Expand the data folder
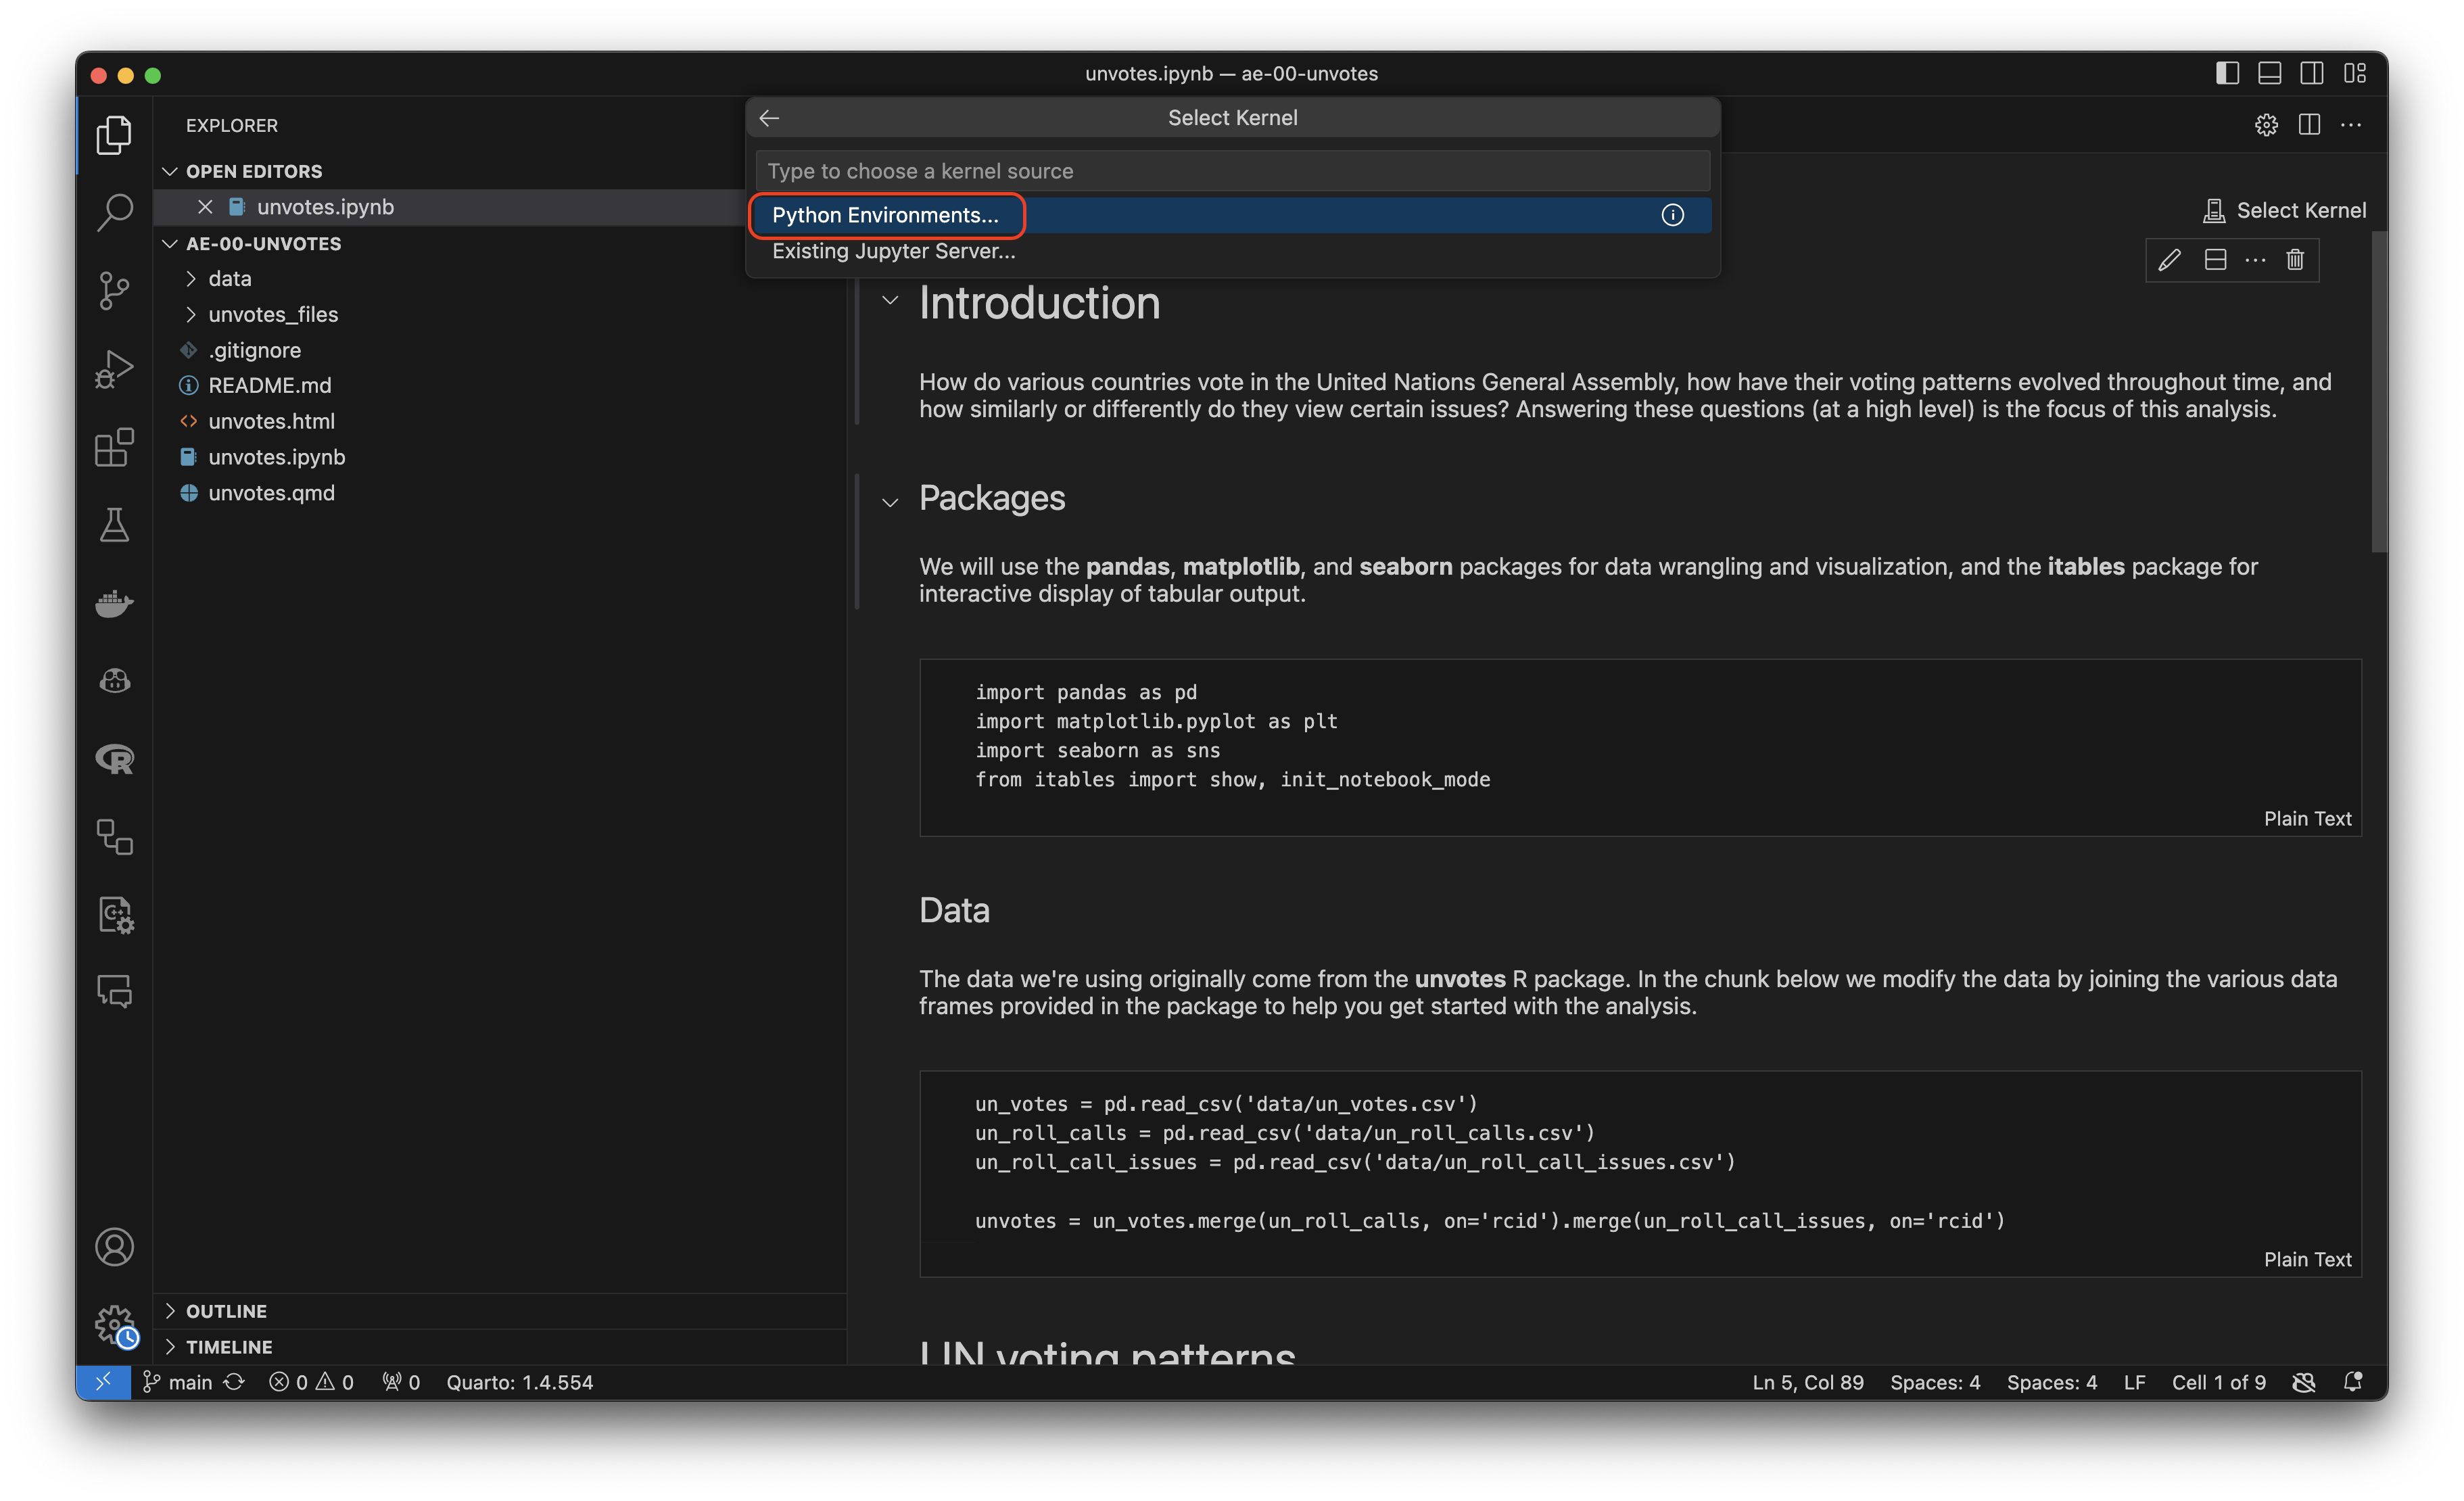Image resolution: width=2464 pixels, height=1501 pixels. coord(229,279)
